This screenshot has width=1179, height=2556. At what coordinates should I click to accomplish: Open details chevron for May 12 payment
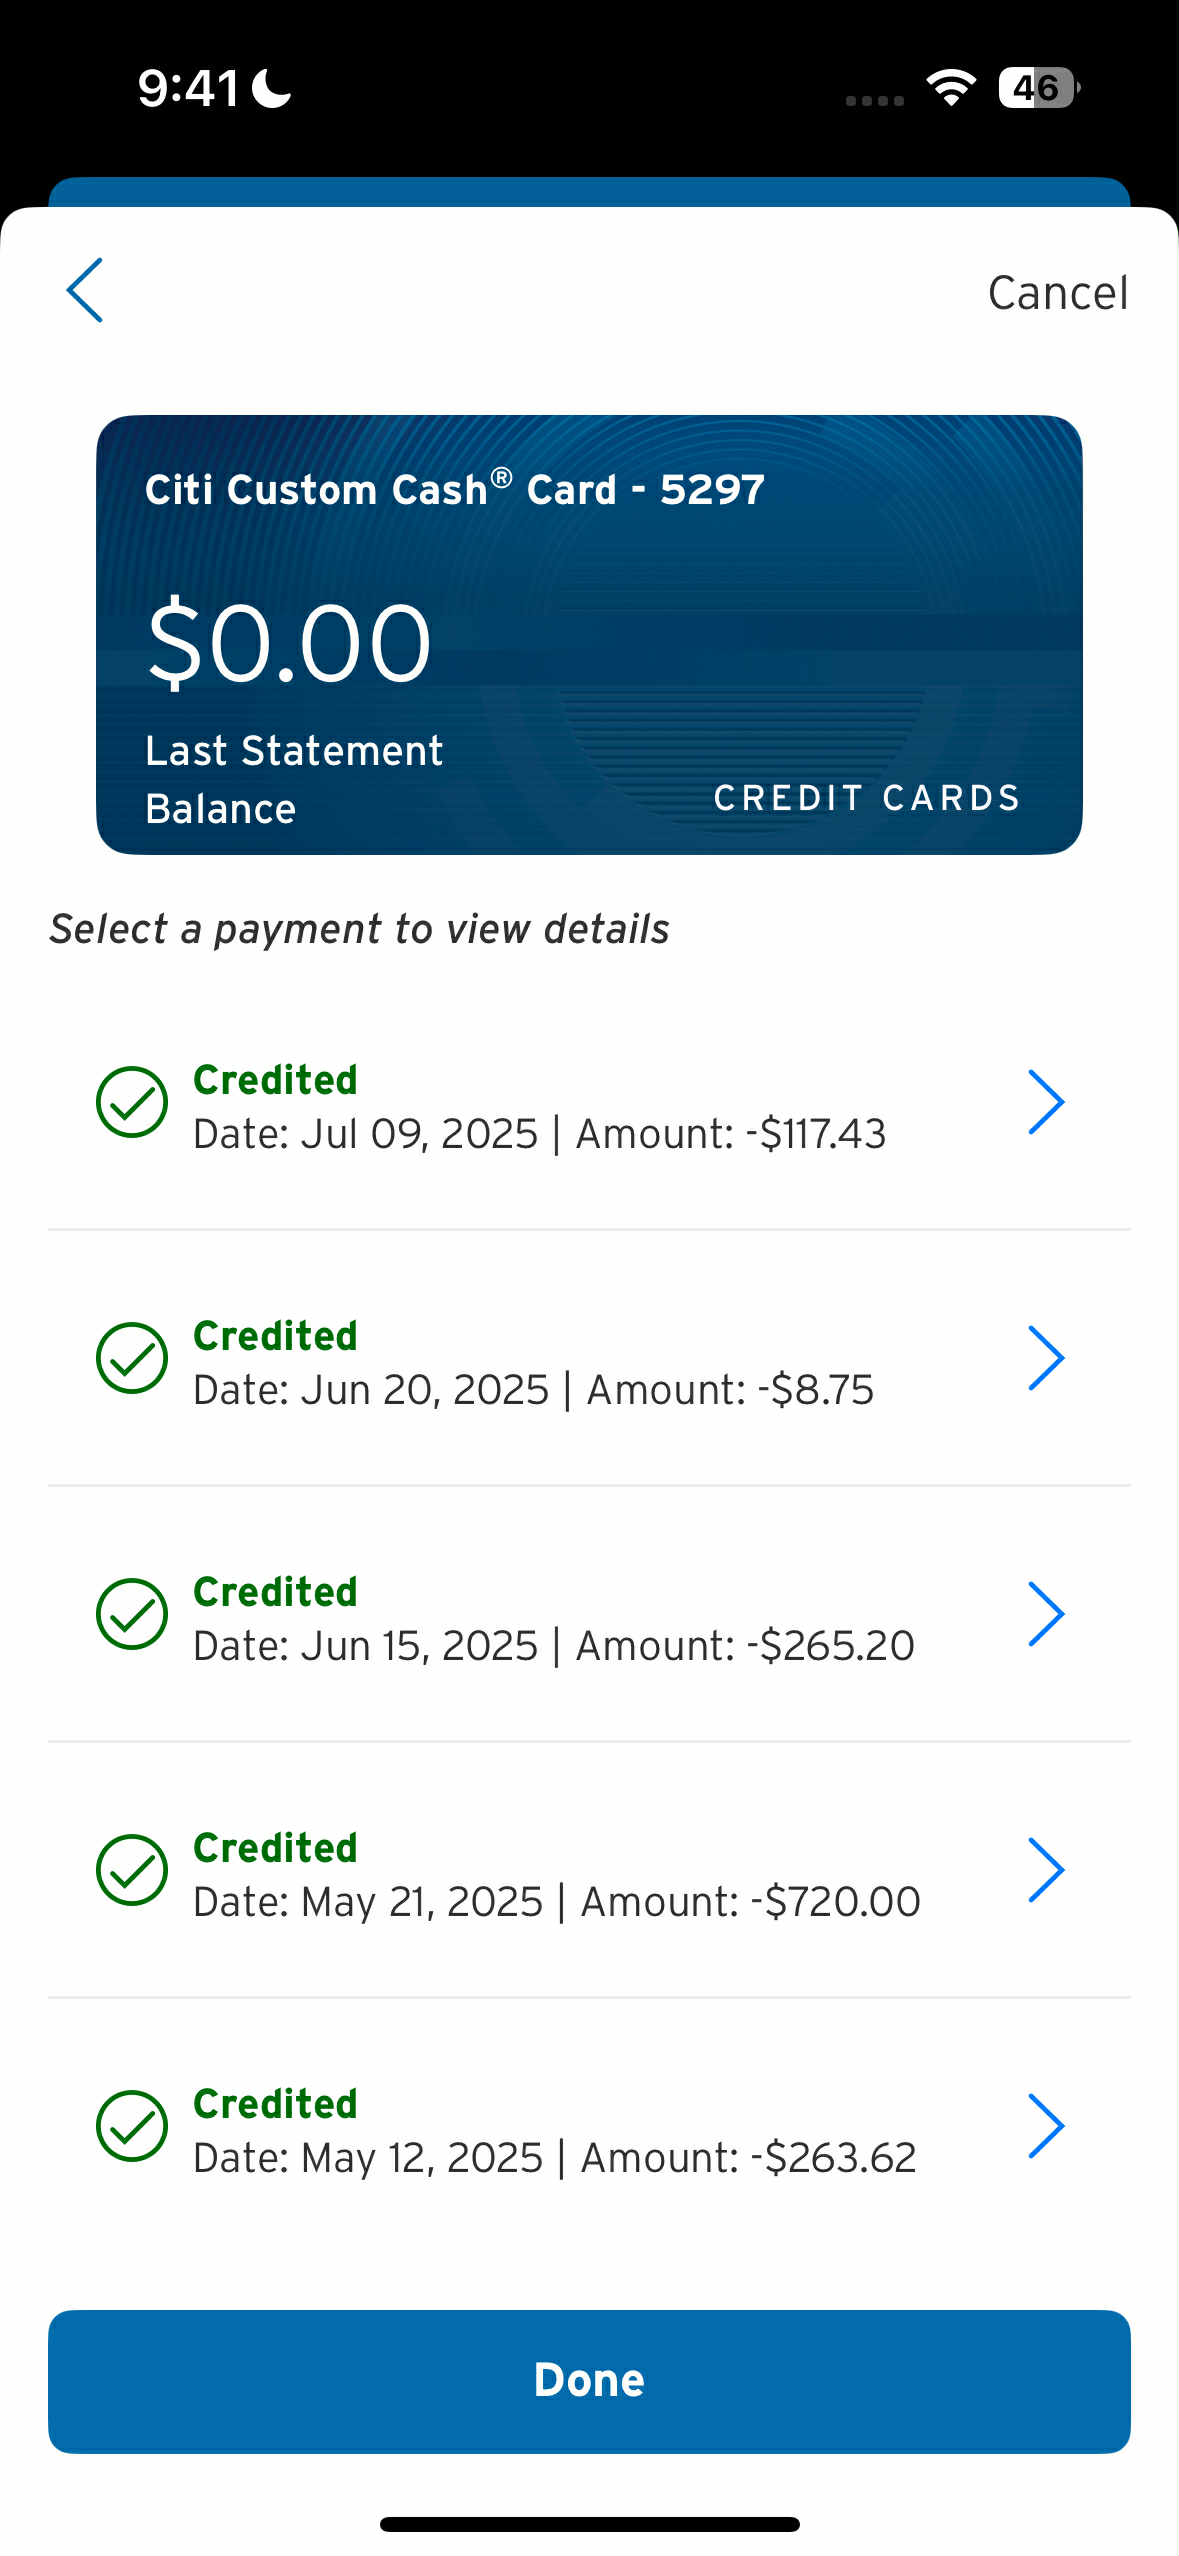(x=1045, y=2126)
